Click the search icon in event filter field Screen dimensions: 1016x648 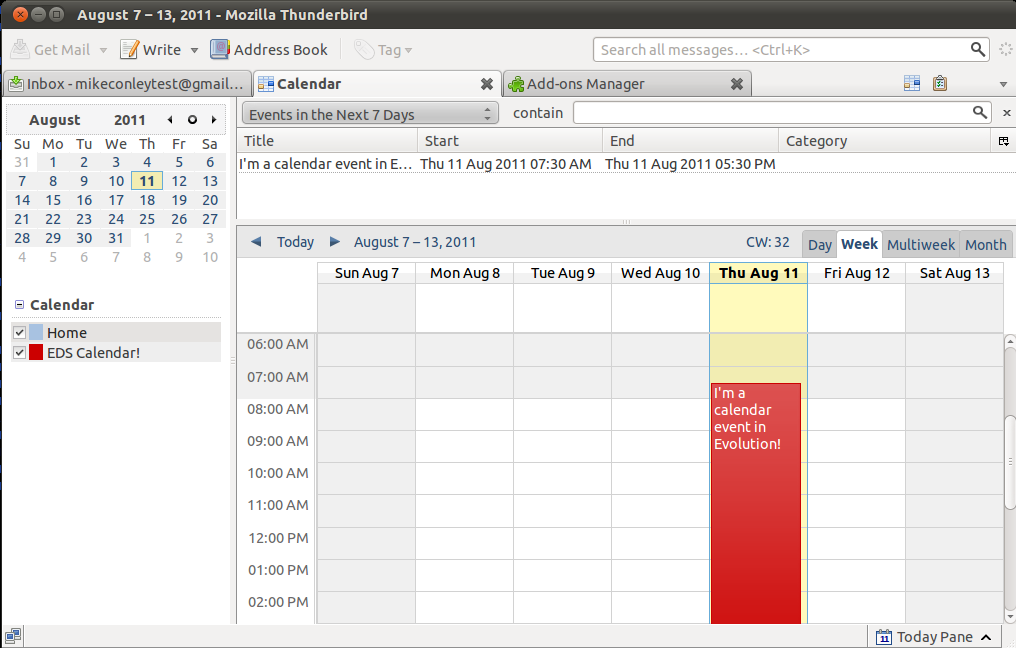click(x=980, y=113)
